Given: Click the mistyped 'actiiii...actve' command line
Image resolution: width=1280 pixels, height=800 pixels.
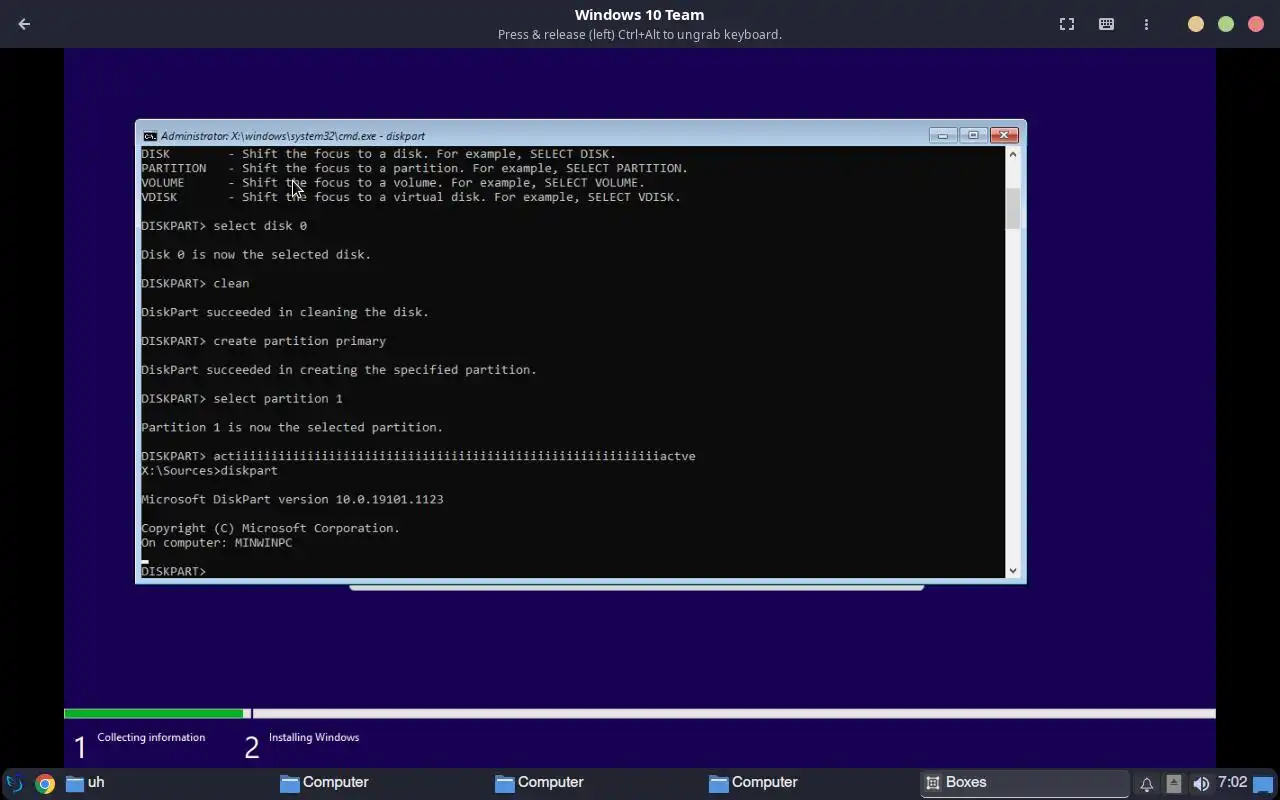Looking at the screenshot, I should tap(418, 456).
